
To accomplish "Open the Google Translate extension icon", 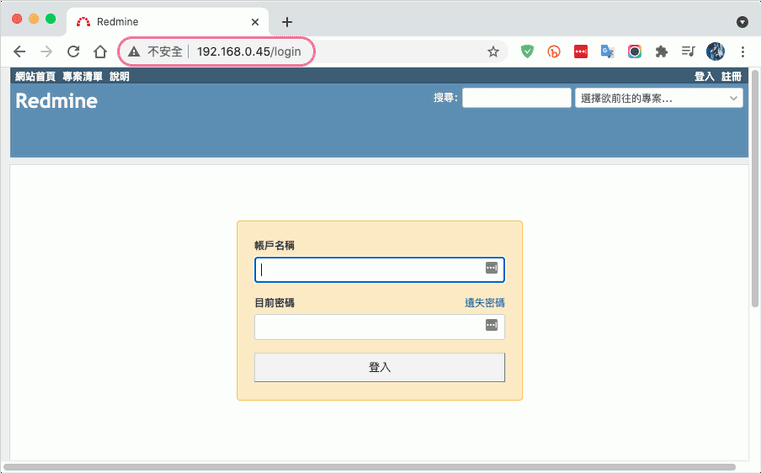I will coord(607,52).
